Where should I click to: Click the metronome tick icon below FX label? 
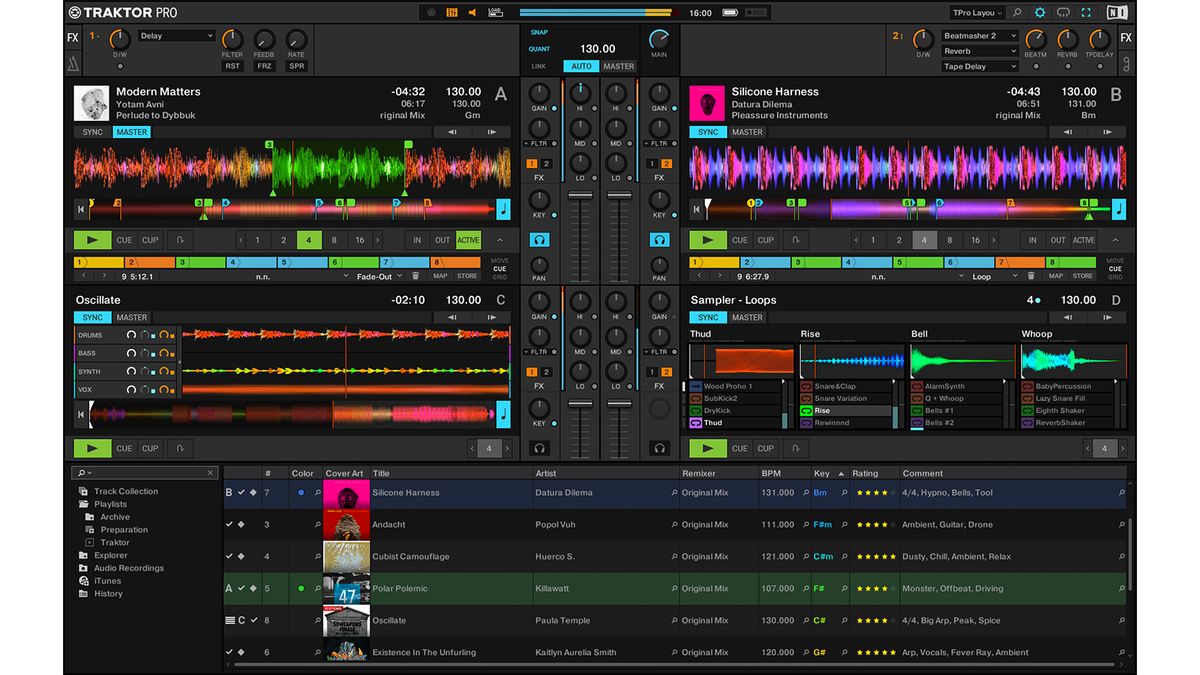pyautogui.click(x=71, y=62)
